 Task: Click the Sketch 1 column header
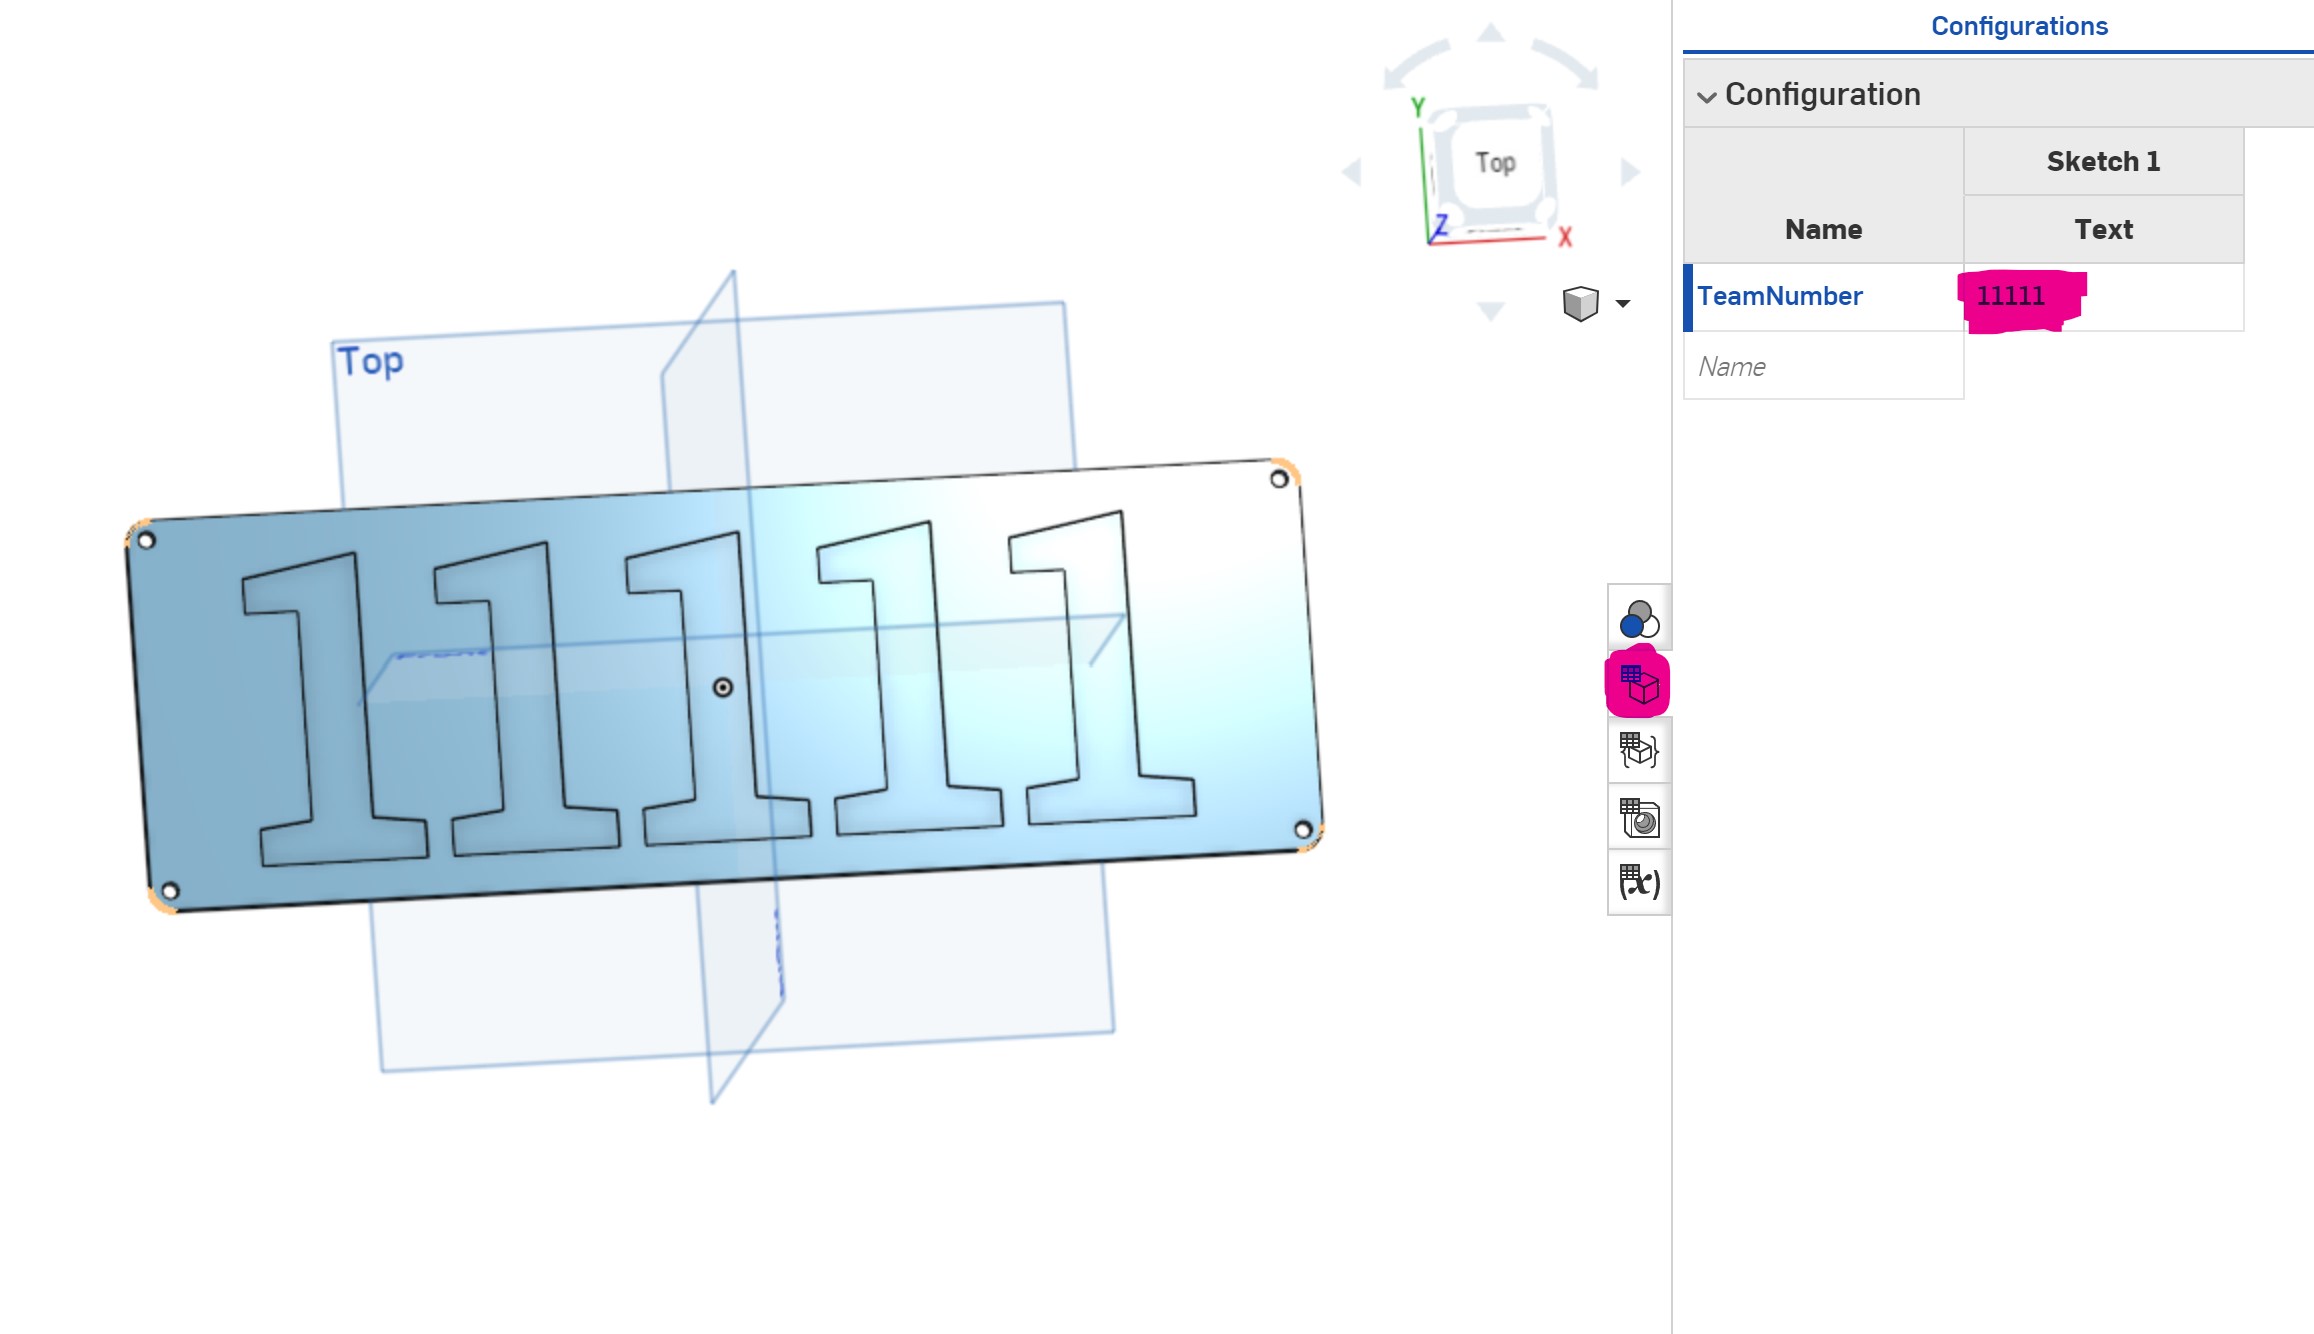(2102, 161)
